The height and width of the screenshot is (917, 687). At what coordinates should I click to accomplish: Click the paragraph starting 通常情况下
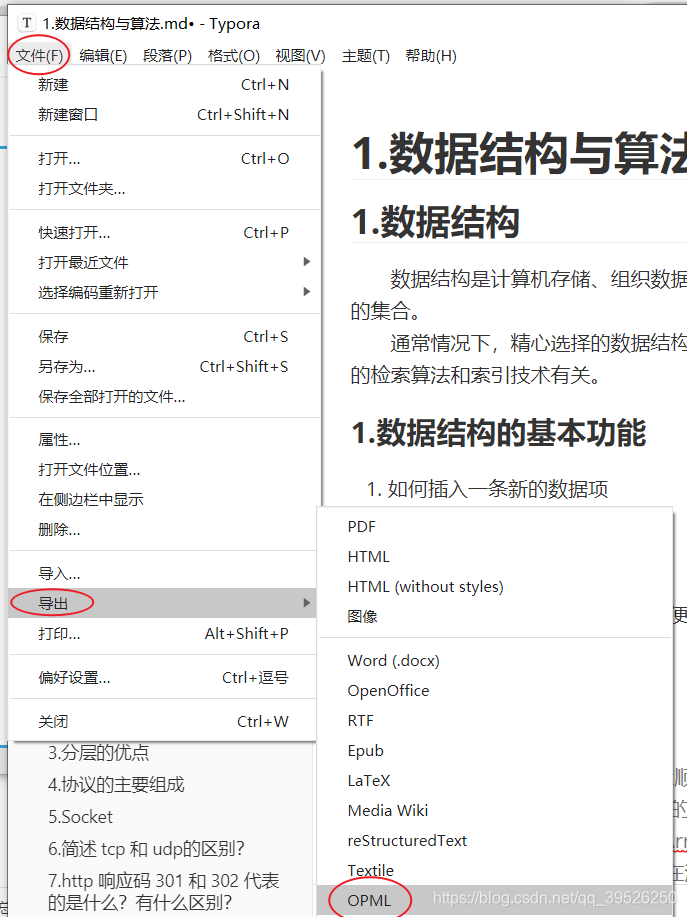(519, 358)
